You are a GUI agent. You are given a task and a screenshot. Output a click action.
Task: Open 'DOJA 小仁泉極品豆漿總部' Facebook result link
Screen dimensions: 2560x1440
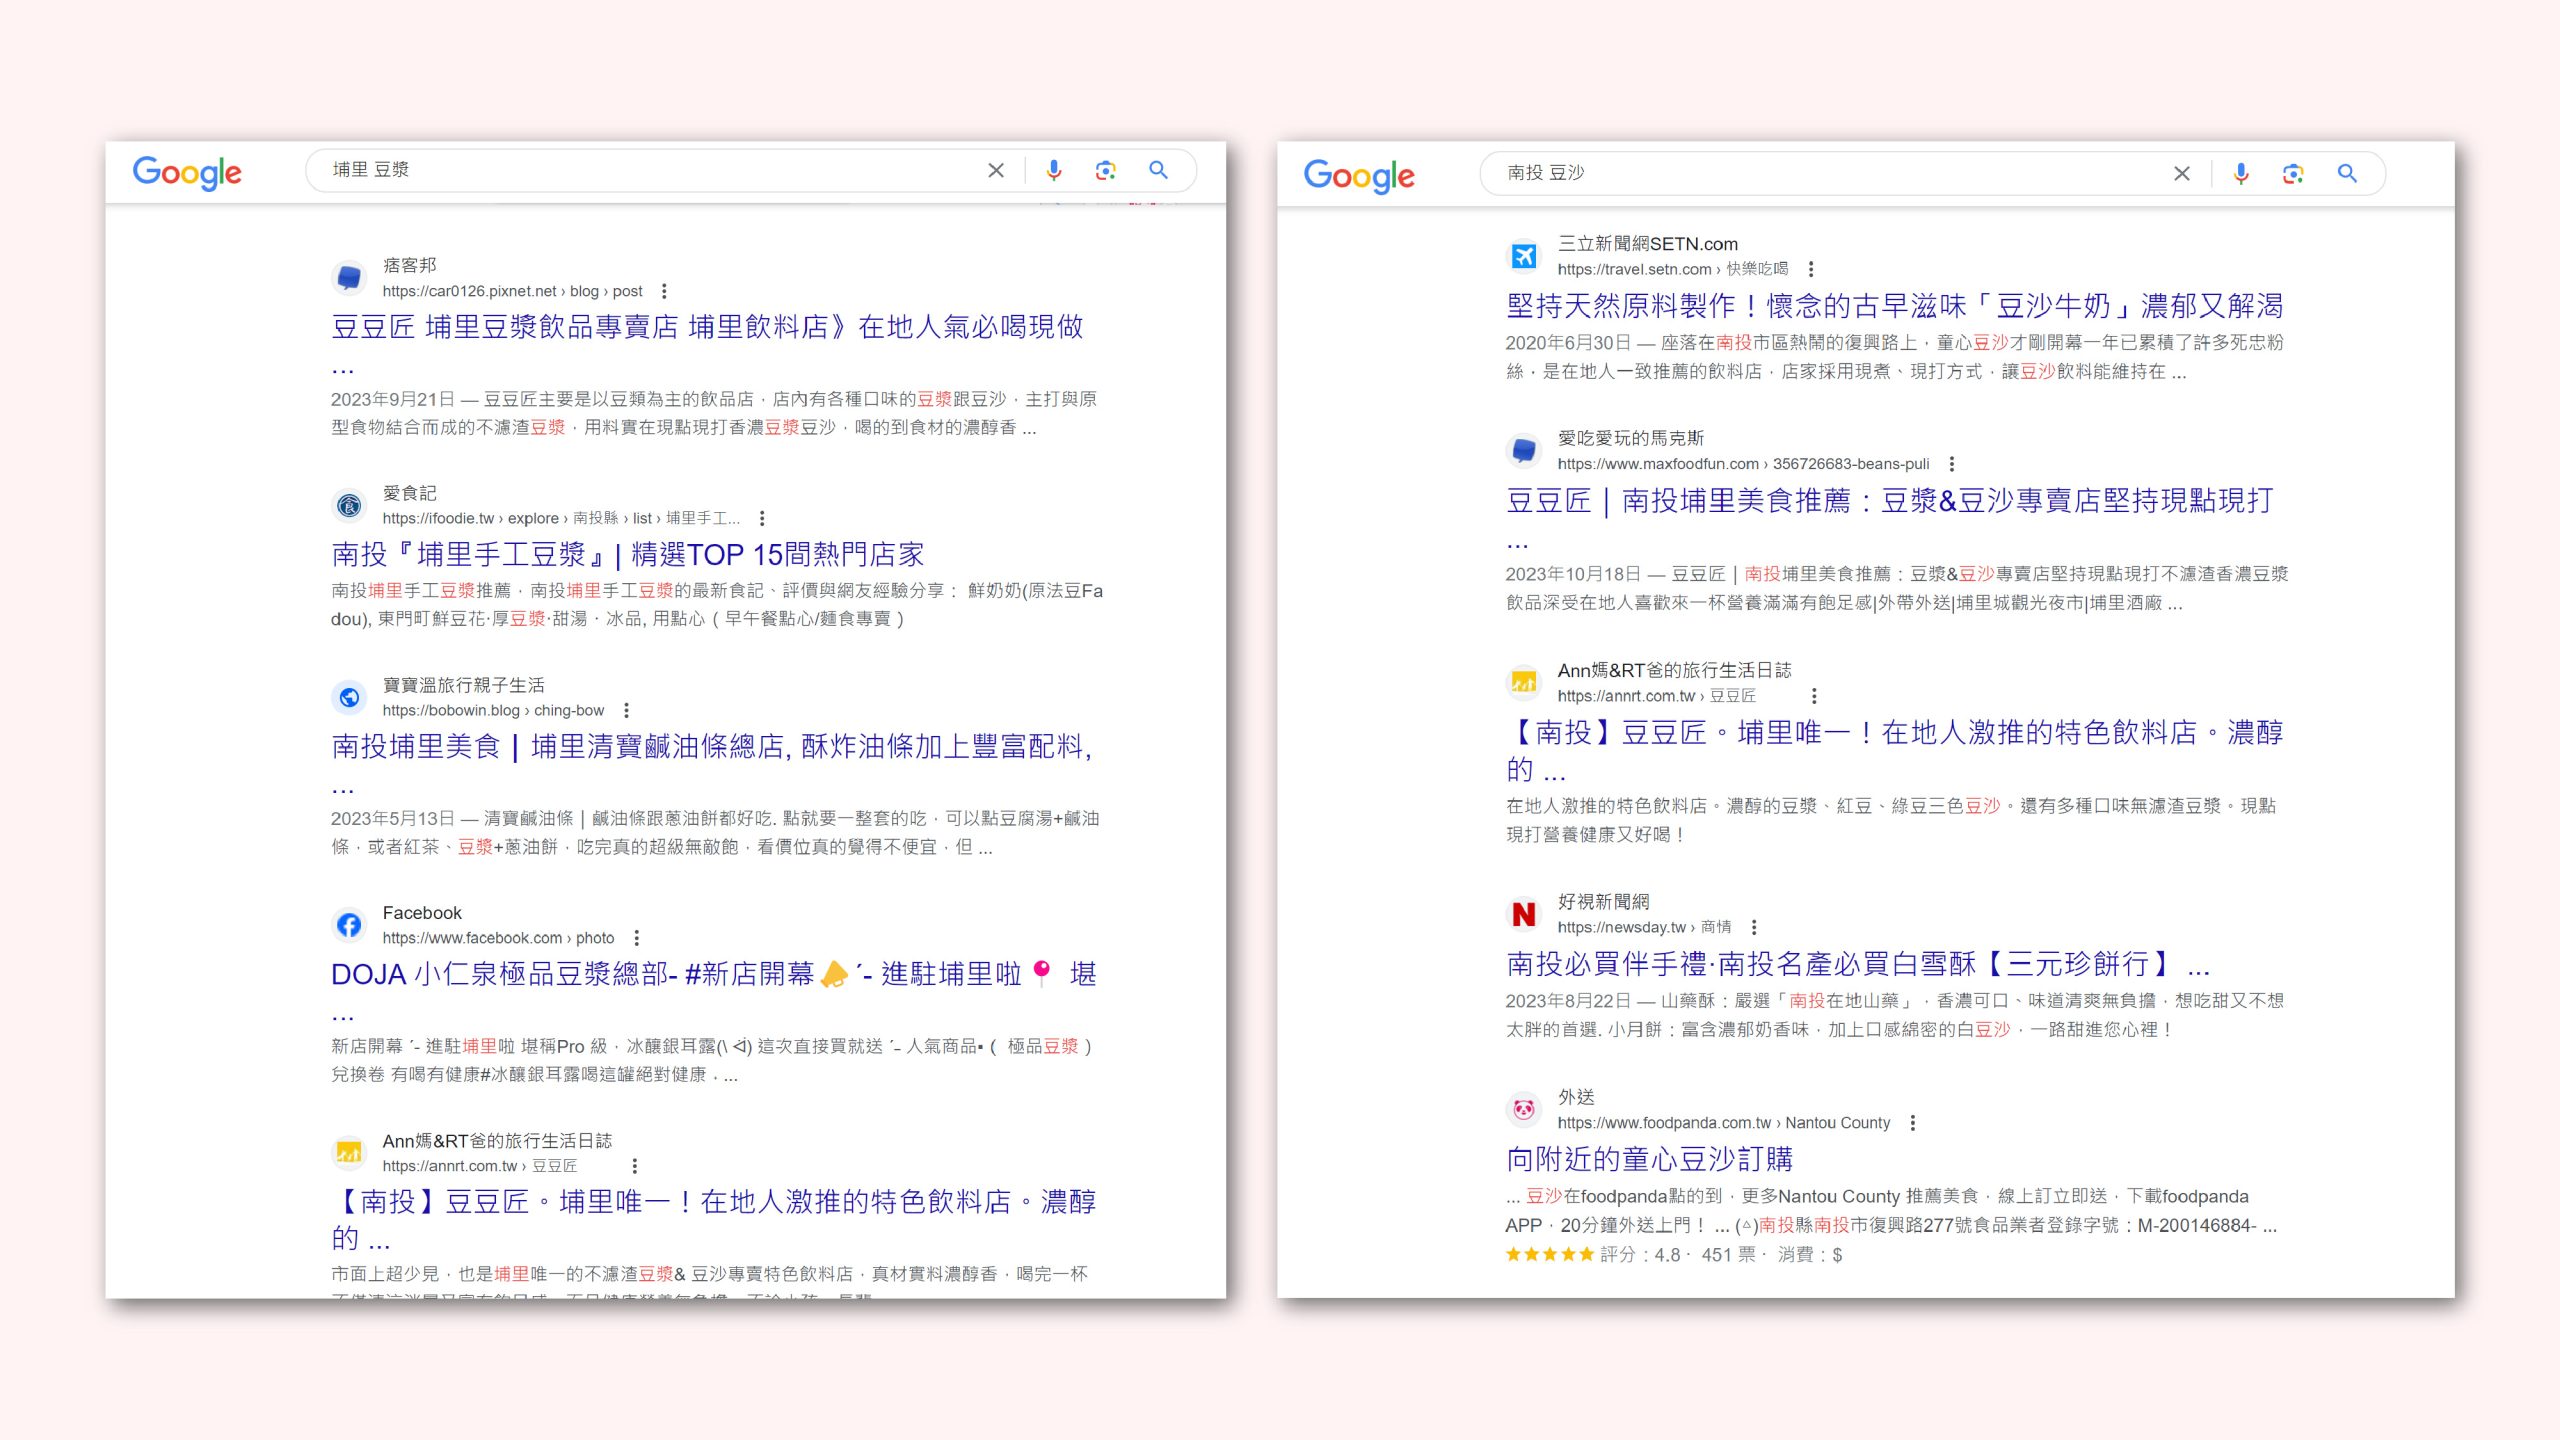pos(714,975)
